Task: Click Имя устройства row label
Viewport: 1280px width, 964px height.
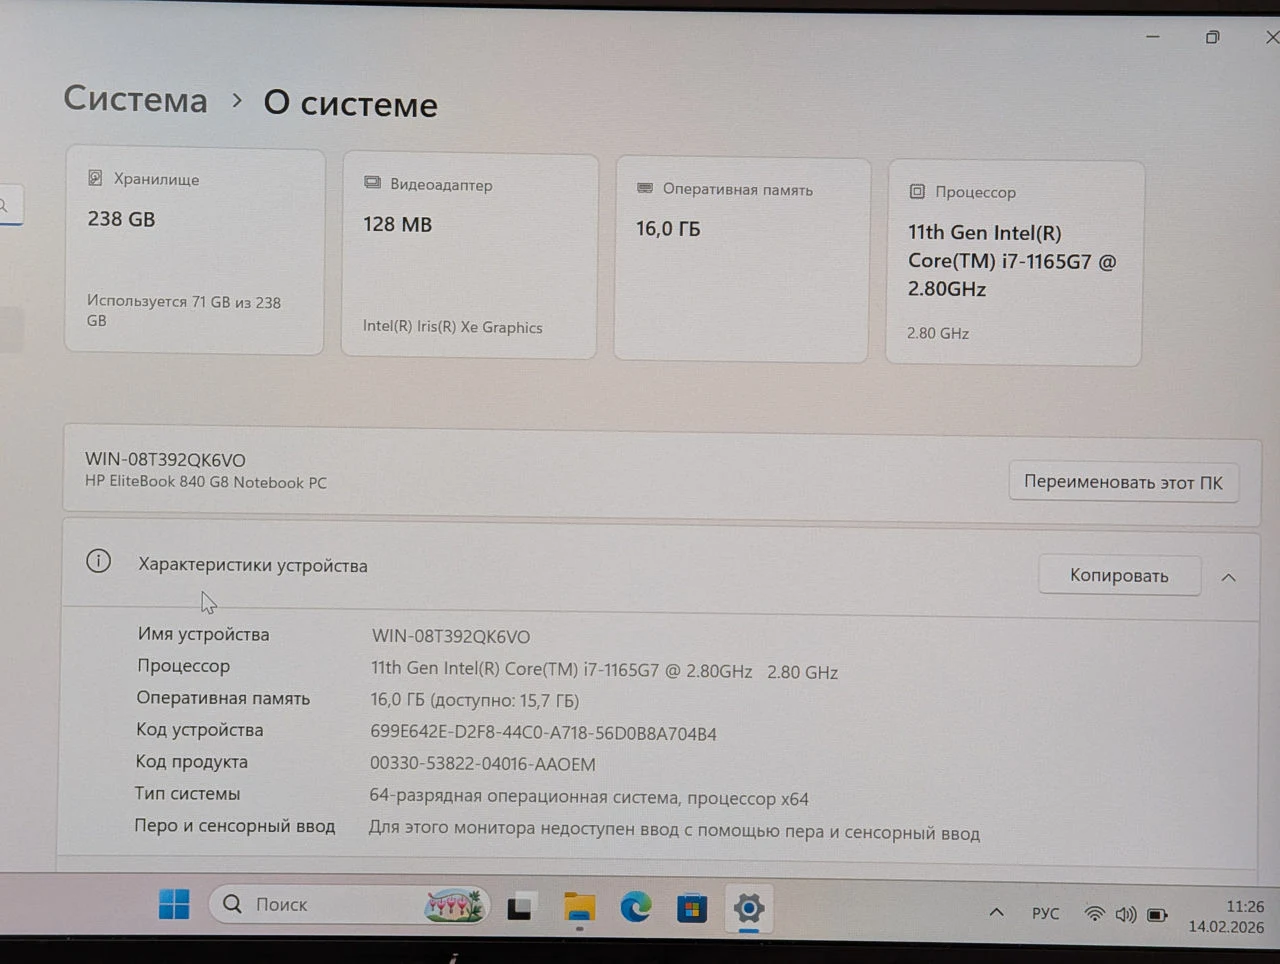Action: (x=204, y=634)
